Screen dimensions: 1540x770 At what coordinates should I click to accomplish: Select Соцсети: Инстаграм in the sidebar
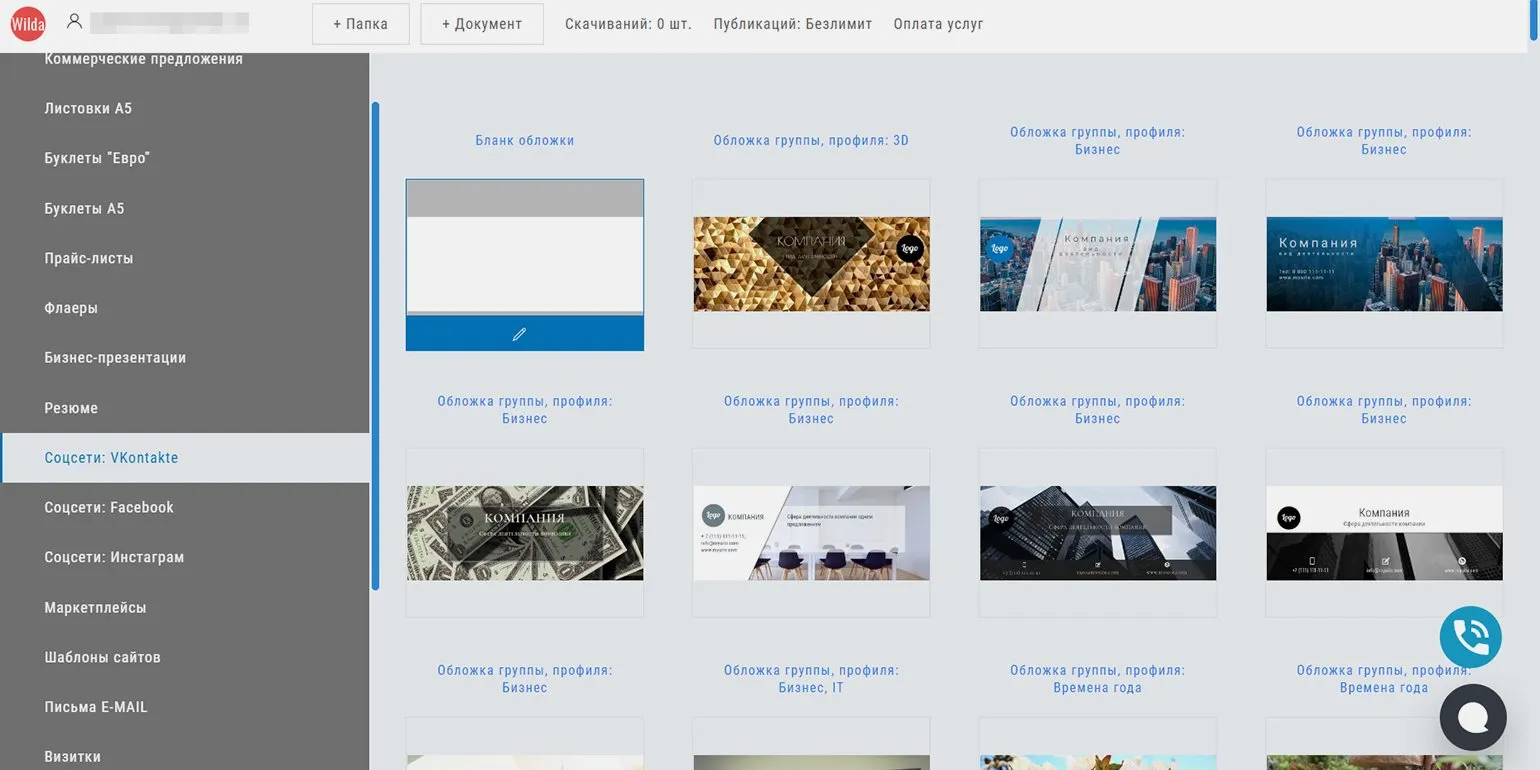(x=114, y=557)
